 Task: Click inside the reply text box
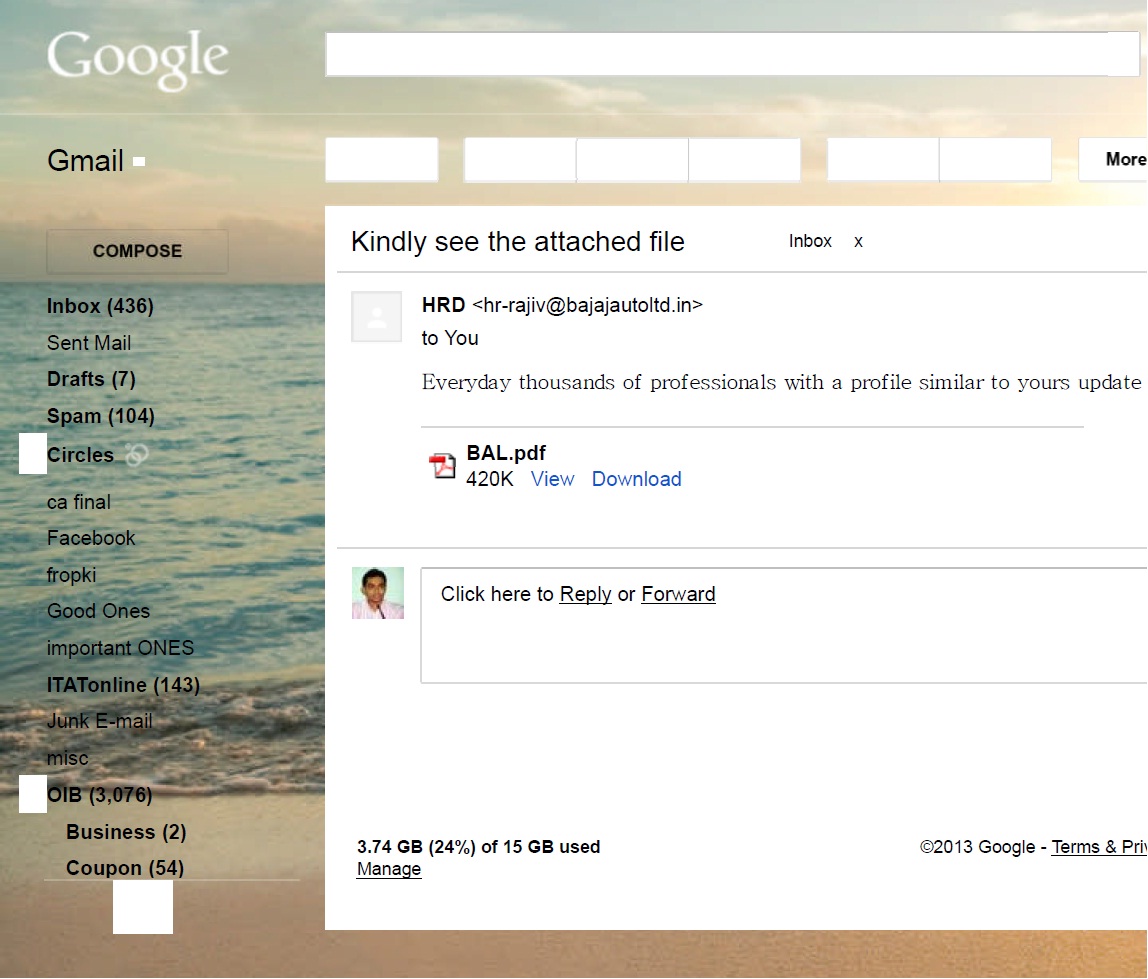coord(784,625)
